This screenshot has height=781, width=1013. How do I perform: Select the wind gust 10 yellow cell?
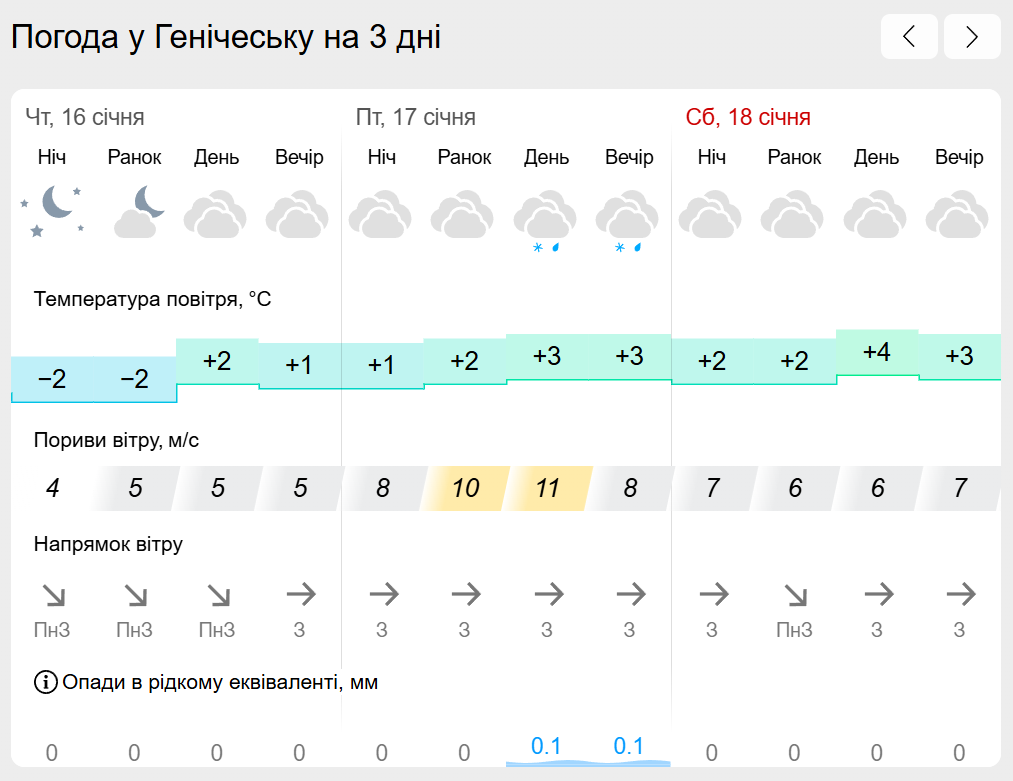(465, 488)
